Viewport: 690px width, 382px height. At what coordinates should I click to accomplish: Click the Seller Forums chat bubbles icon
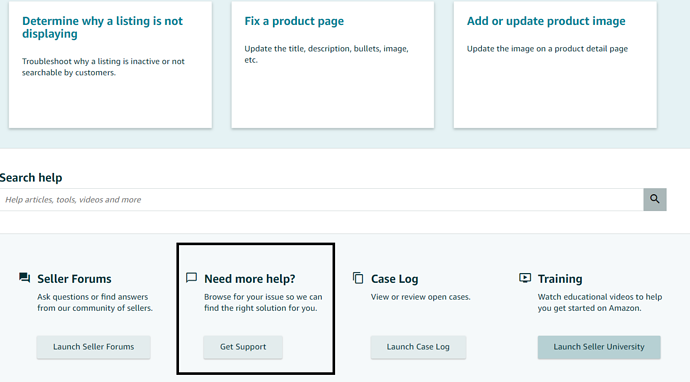tap(25, 278)
